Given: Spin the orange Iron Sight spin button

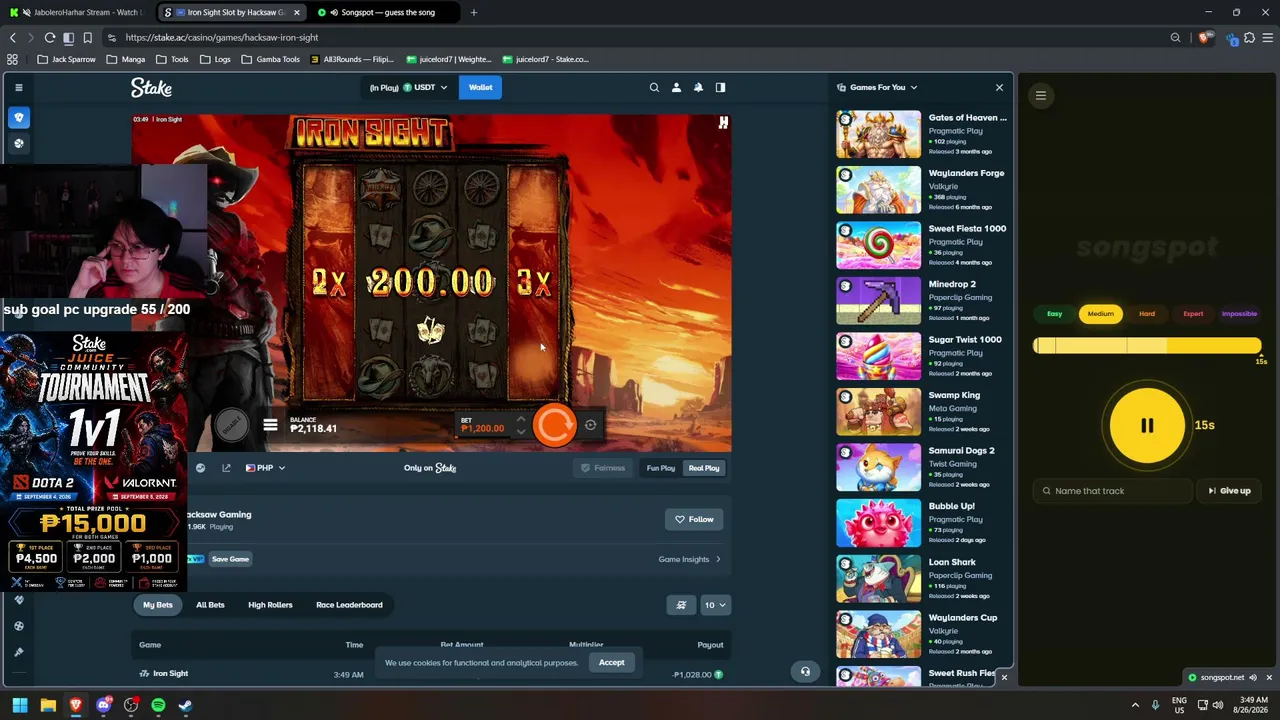Looking at the screenshot, I should click(x=554, y=425).
